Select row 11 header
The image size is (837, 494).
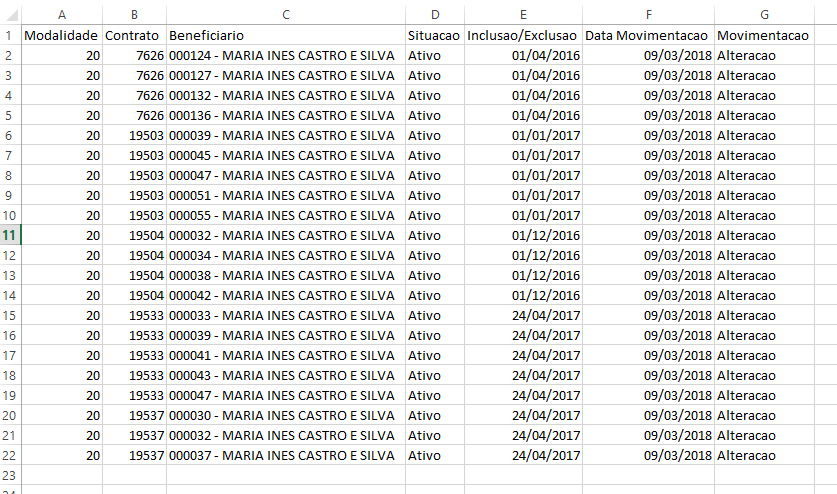(10, 235)
